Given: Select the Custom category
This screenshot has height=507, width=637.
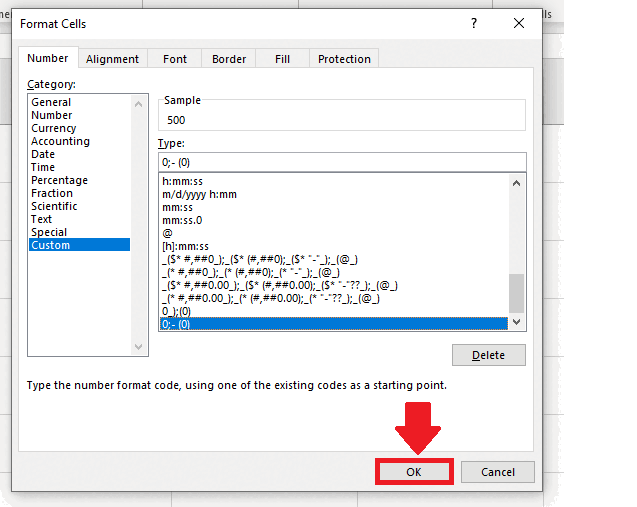Looking at the screenshot, I should point(79,245).
